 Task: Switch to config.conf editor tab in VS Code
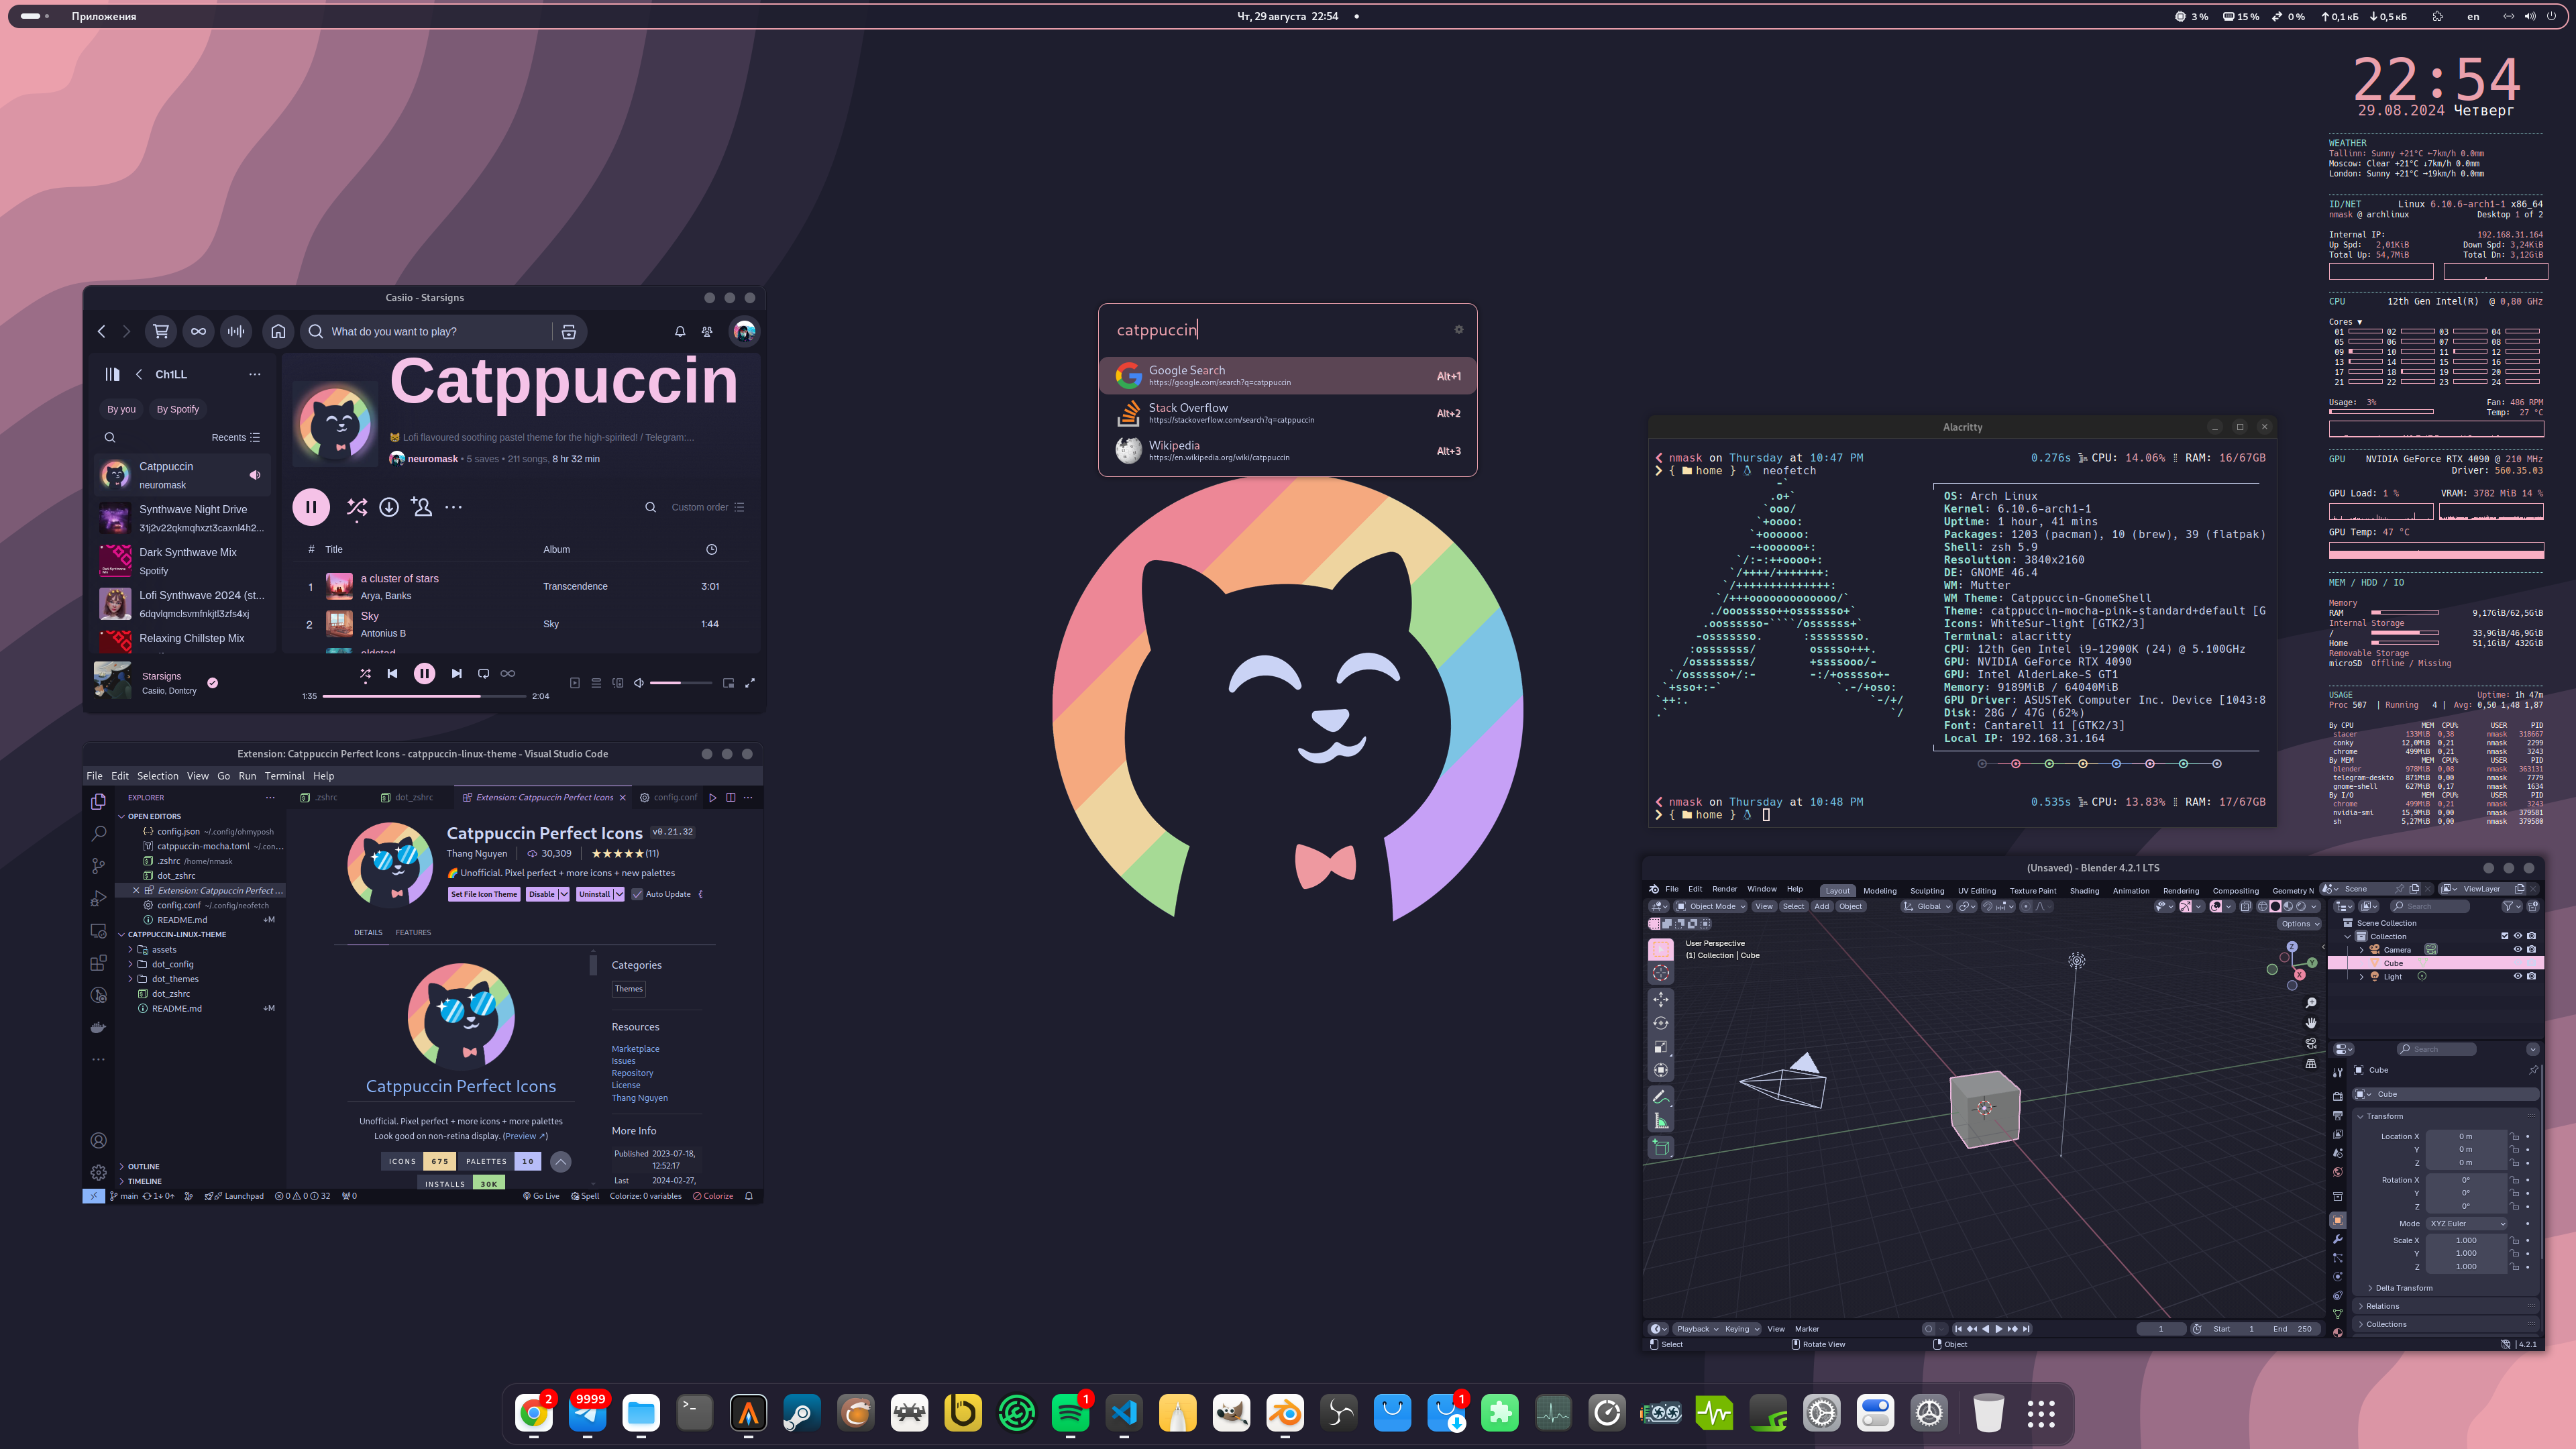(x=669, y=798)
